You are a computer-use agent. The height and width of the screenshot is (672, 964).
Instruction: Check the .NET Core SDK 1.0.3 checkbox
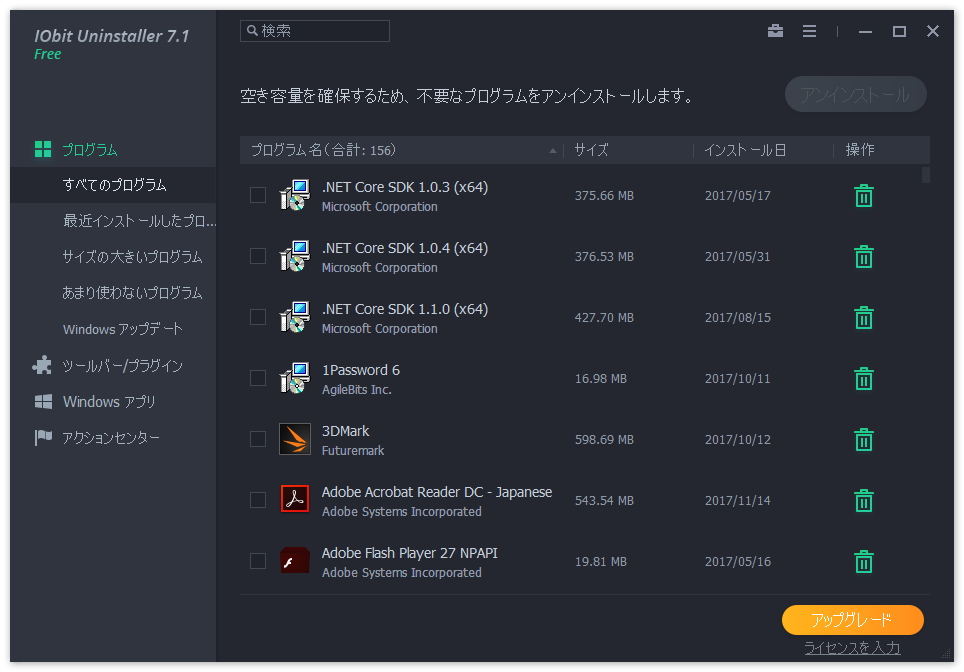pyautogui.click(x=257, y=195)
